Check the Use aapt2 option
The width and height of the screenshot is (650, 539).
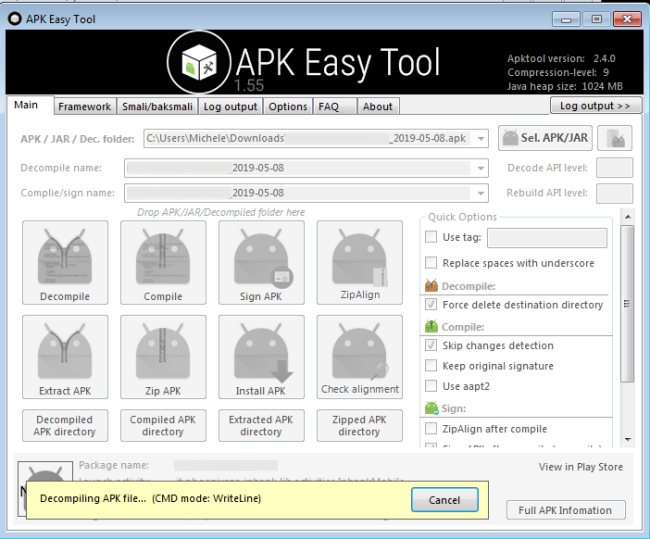click(x=431, y=386)
